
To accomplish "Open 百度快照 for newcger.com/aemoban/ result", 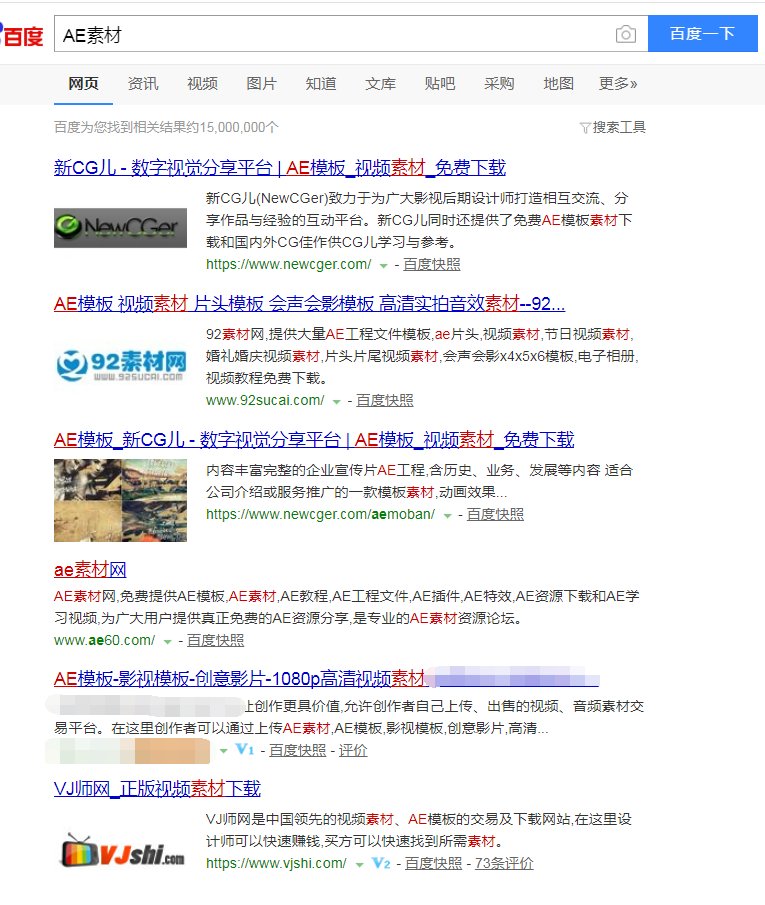I will coord(495,514).
